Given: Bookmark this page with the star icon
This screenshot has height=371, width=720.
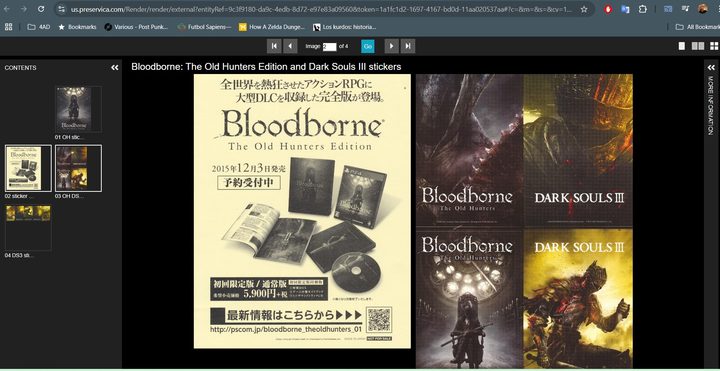Looking at the screenshot, I should pyautogui.click(x=584, y=9).
